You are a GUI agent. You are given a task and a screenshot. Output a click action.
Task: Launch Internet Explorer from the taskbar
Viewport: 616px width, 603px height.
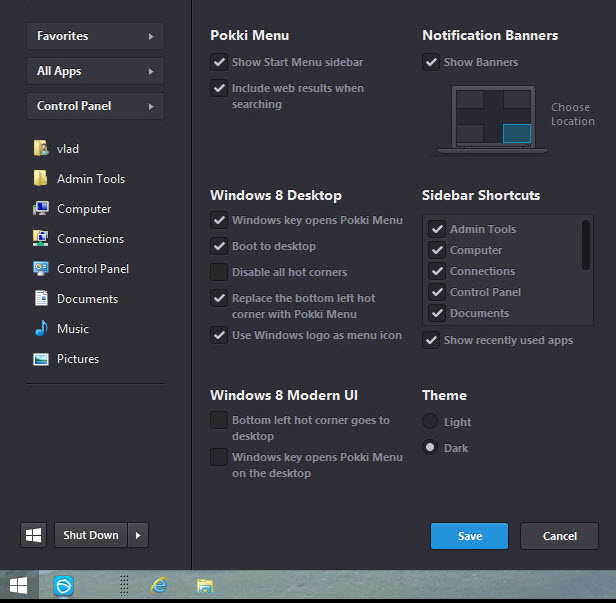click(159, 586)
